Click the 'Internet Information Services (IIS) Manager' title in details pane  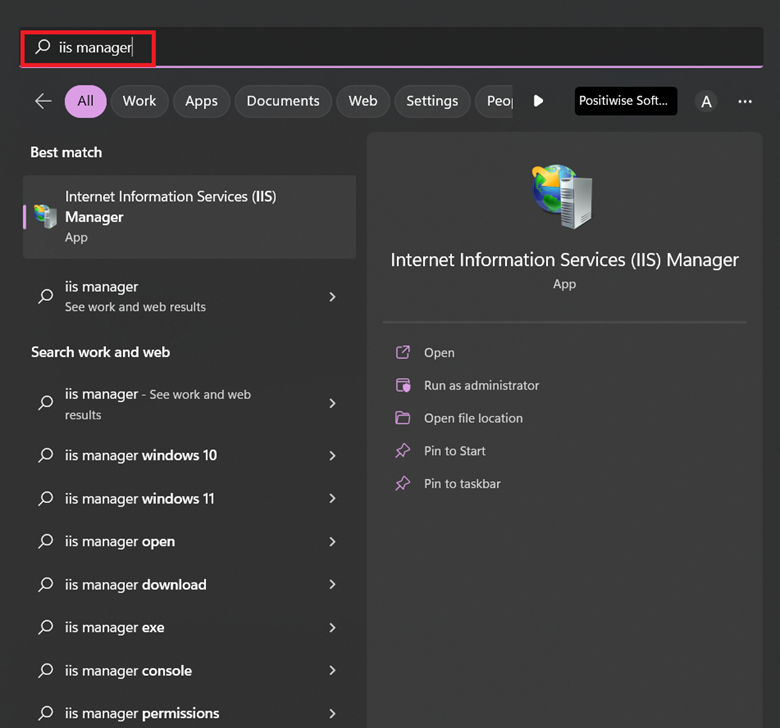[x=565, y=260]
